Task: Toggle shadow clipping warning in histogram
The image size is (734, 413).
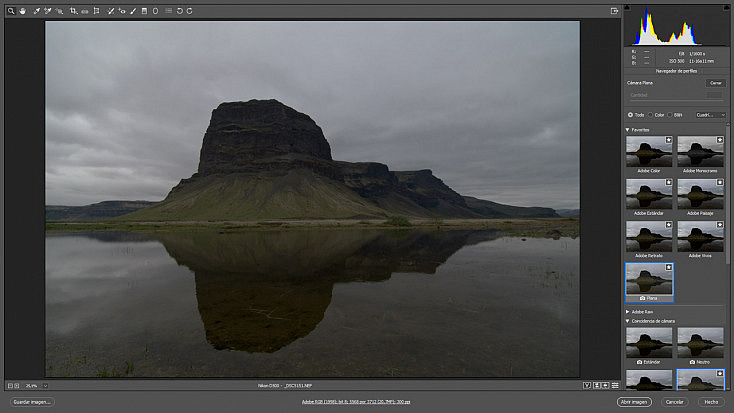Action: pos(627,8)
